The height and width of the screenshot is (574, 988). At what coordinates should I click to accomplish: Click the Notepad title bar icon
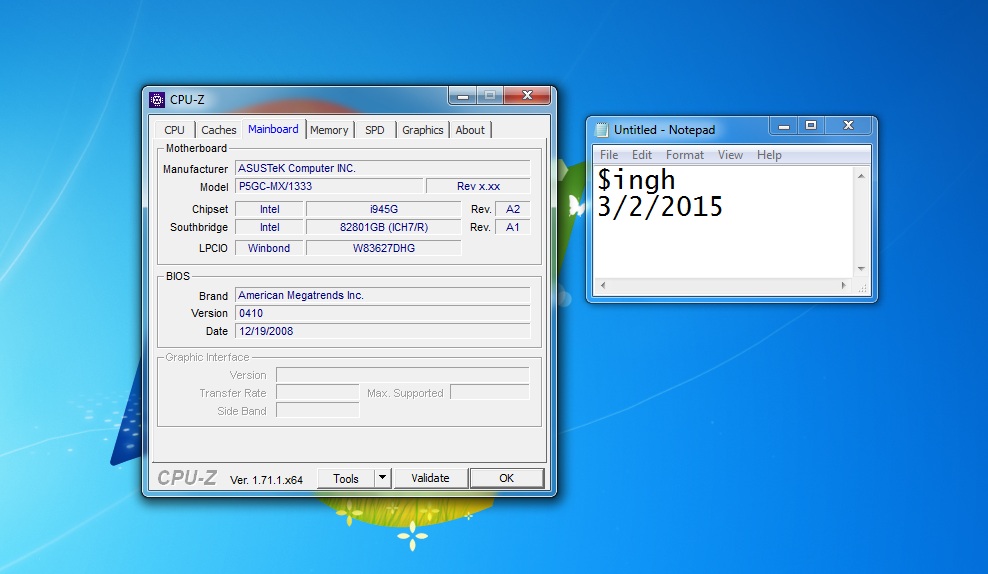tap(602, 130)
